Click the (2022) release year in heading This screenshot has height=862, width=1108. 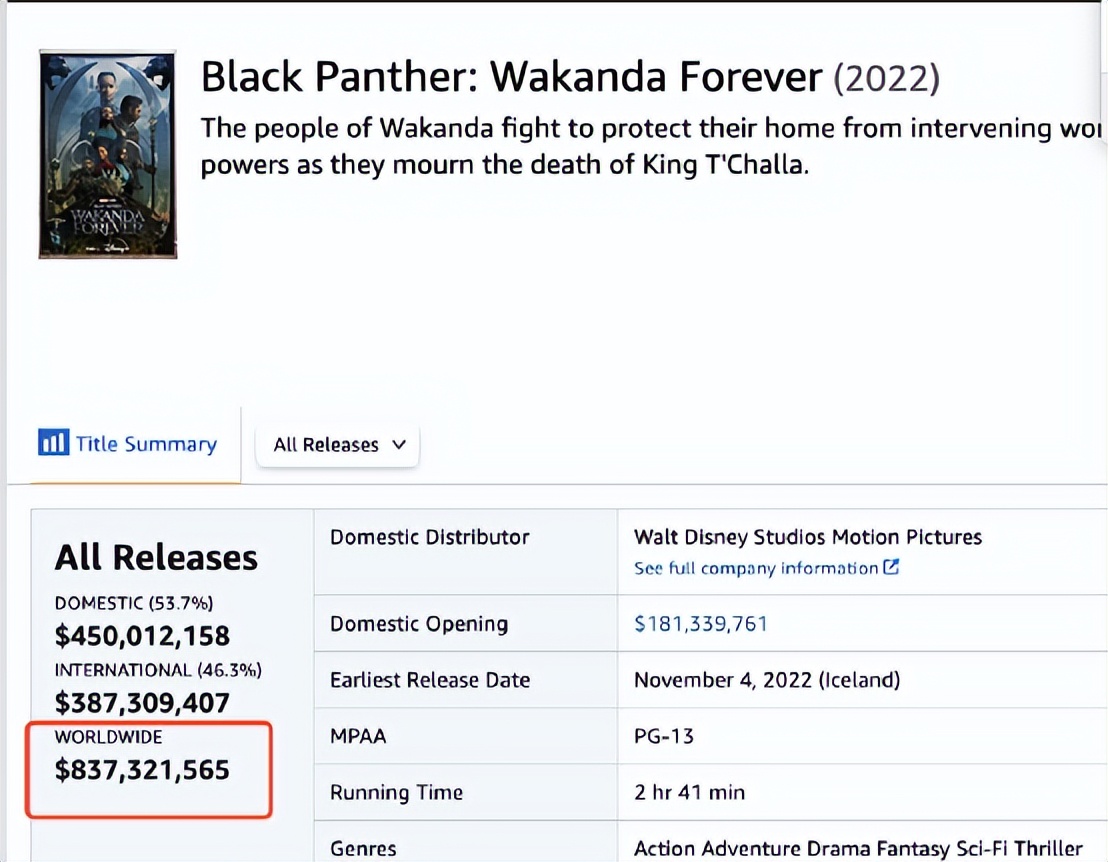click(886, 77)
